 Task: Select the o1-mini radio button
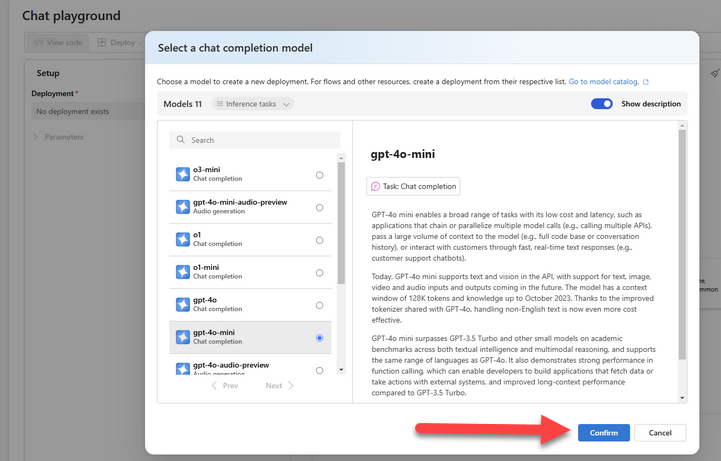tap(320, 273)
